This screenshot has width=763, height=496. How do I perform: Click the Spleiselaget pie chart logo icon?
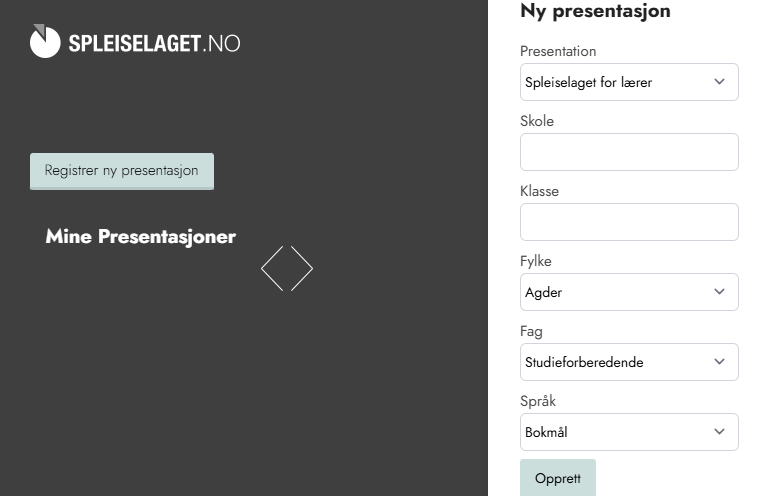[45, 41]
